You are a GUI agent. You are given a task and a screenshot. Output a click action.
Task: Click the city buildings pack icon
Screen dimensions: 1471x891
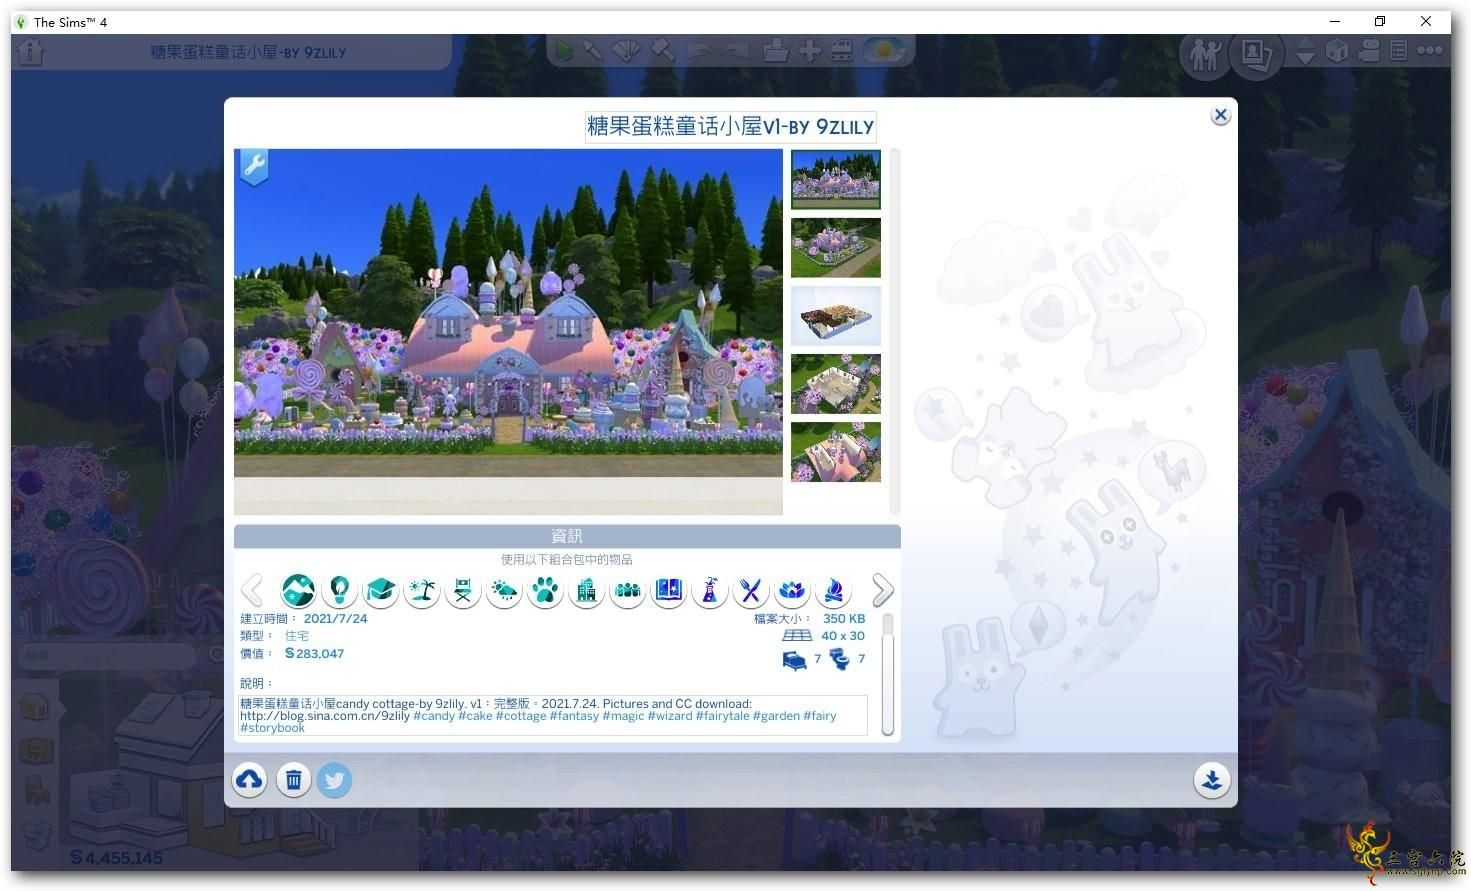pyautogui.click(x=586, y=591)
